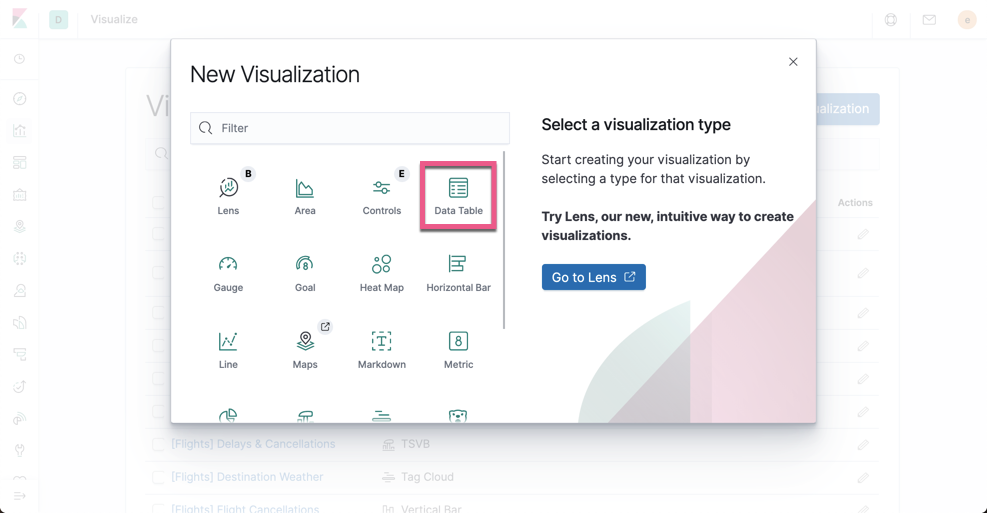Select the Data Table visualization
The image size is (987, 513).
[458, 196]
